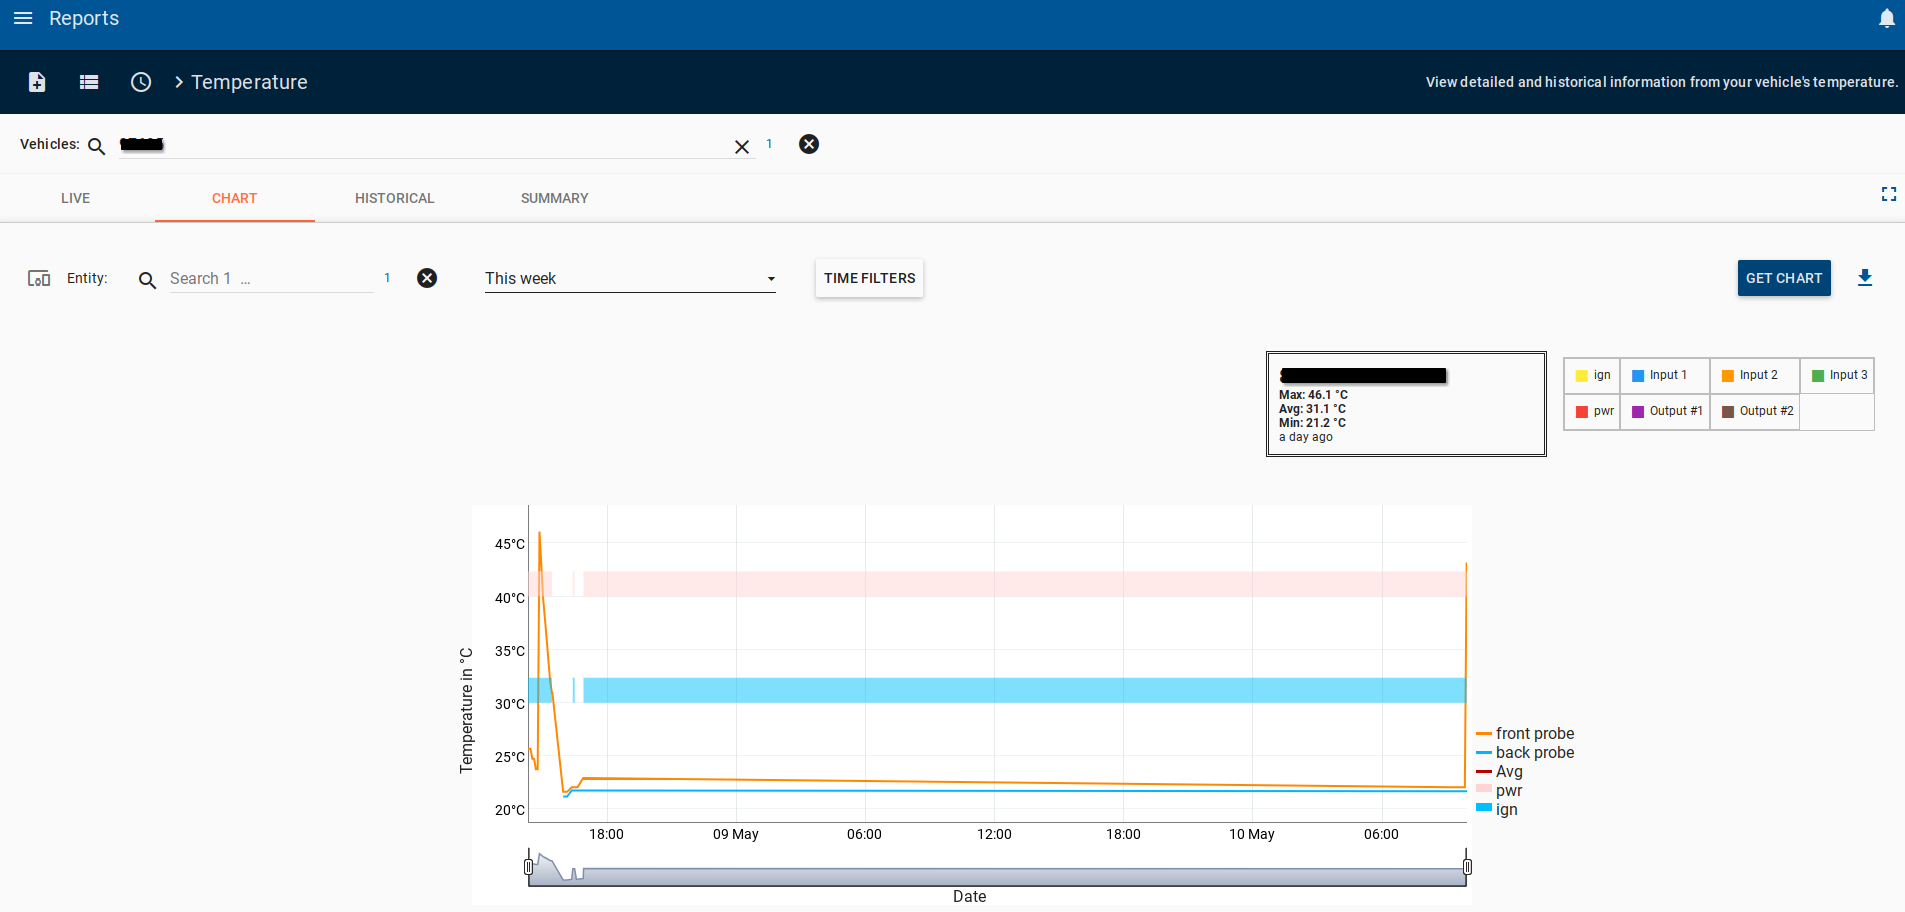The width and height of the screenshot is (1905, 912).
Task: Click the Avg: 31.1 °C statistic
Action: pos(1312,409)
